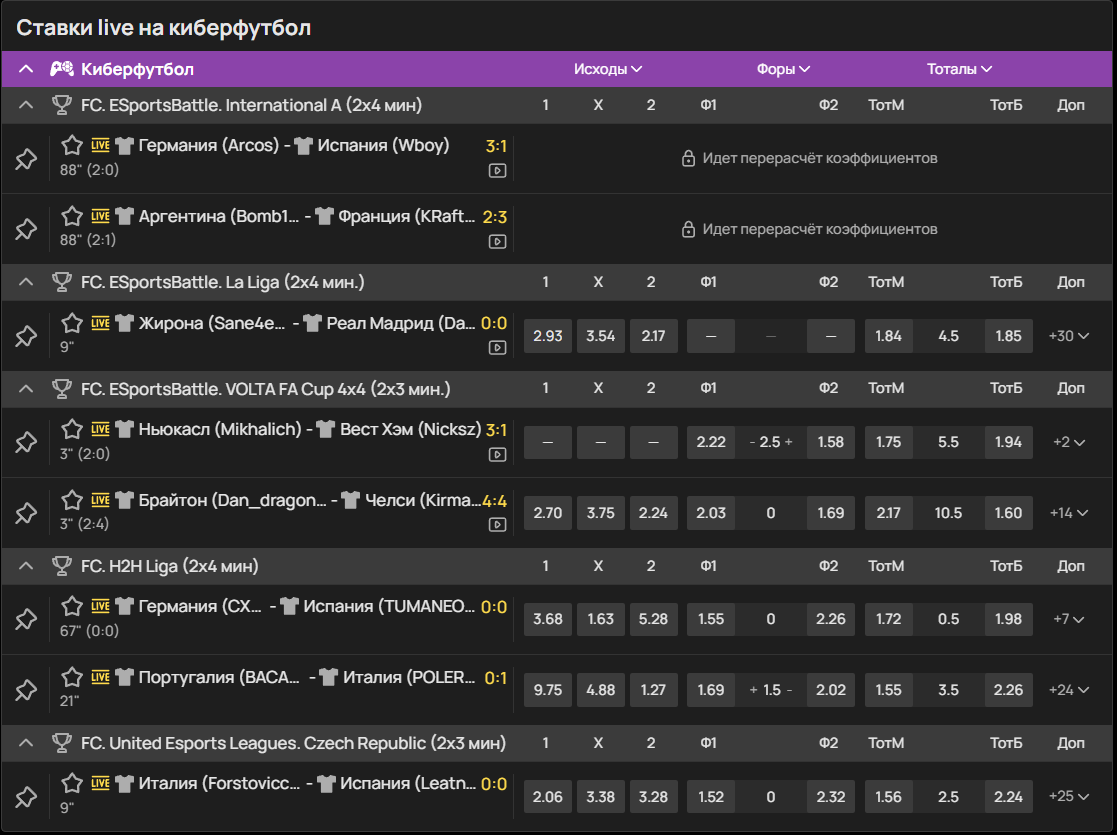Add Германия (Arcos) match to favorites star

coord(72,145)
